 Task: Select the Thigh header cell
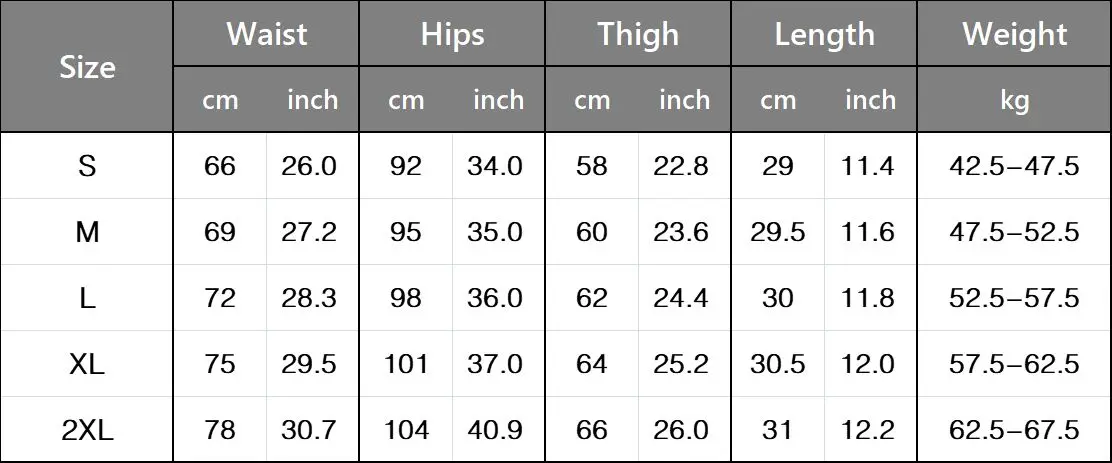click(638, 34)
